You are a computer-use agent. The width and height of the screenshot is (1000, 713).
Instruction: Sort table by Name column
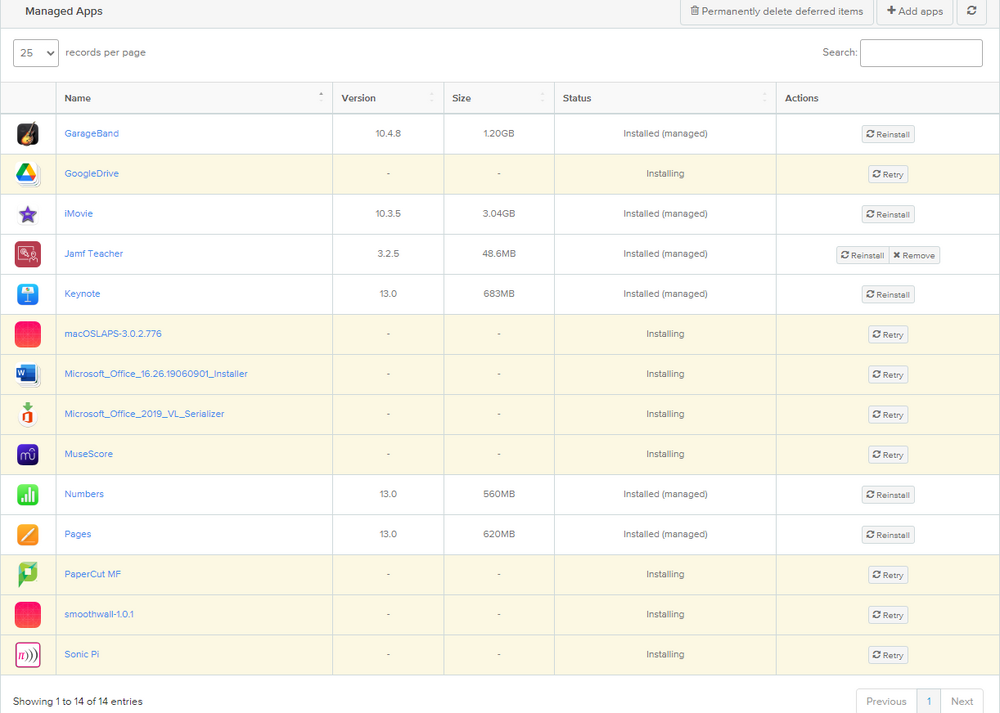point(195,98)
